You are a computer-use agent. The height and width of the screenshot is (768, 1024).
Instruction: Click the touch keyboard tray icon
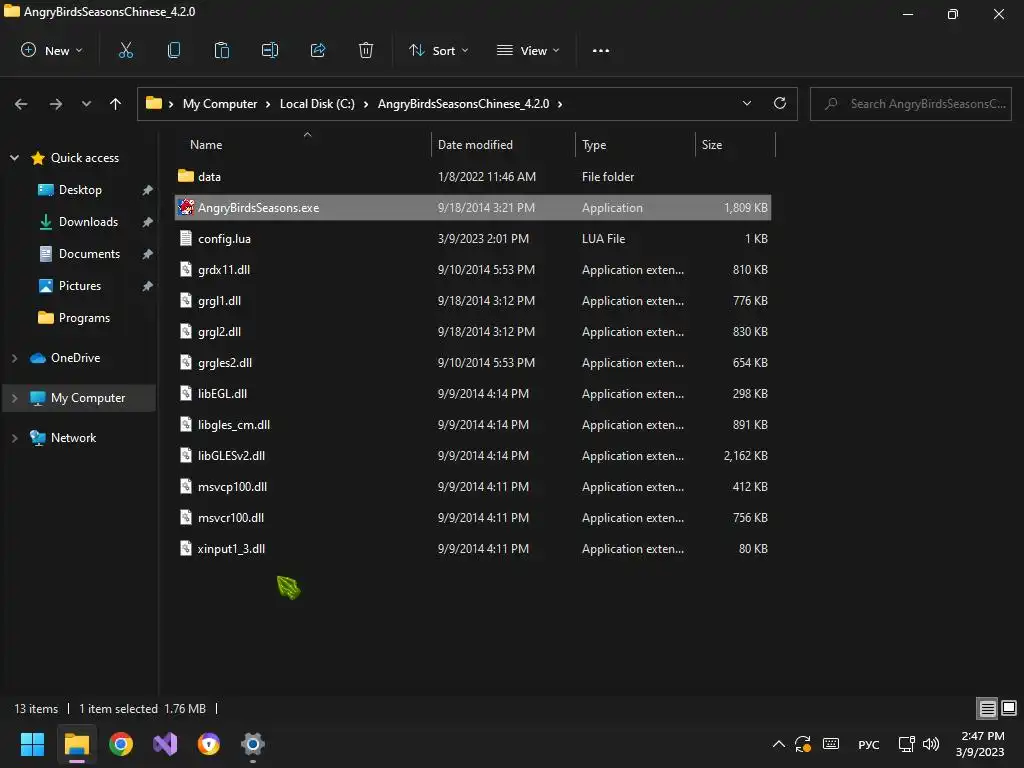tap(831, 744)
